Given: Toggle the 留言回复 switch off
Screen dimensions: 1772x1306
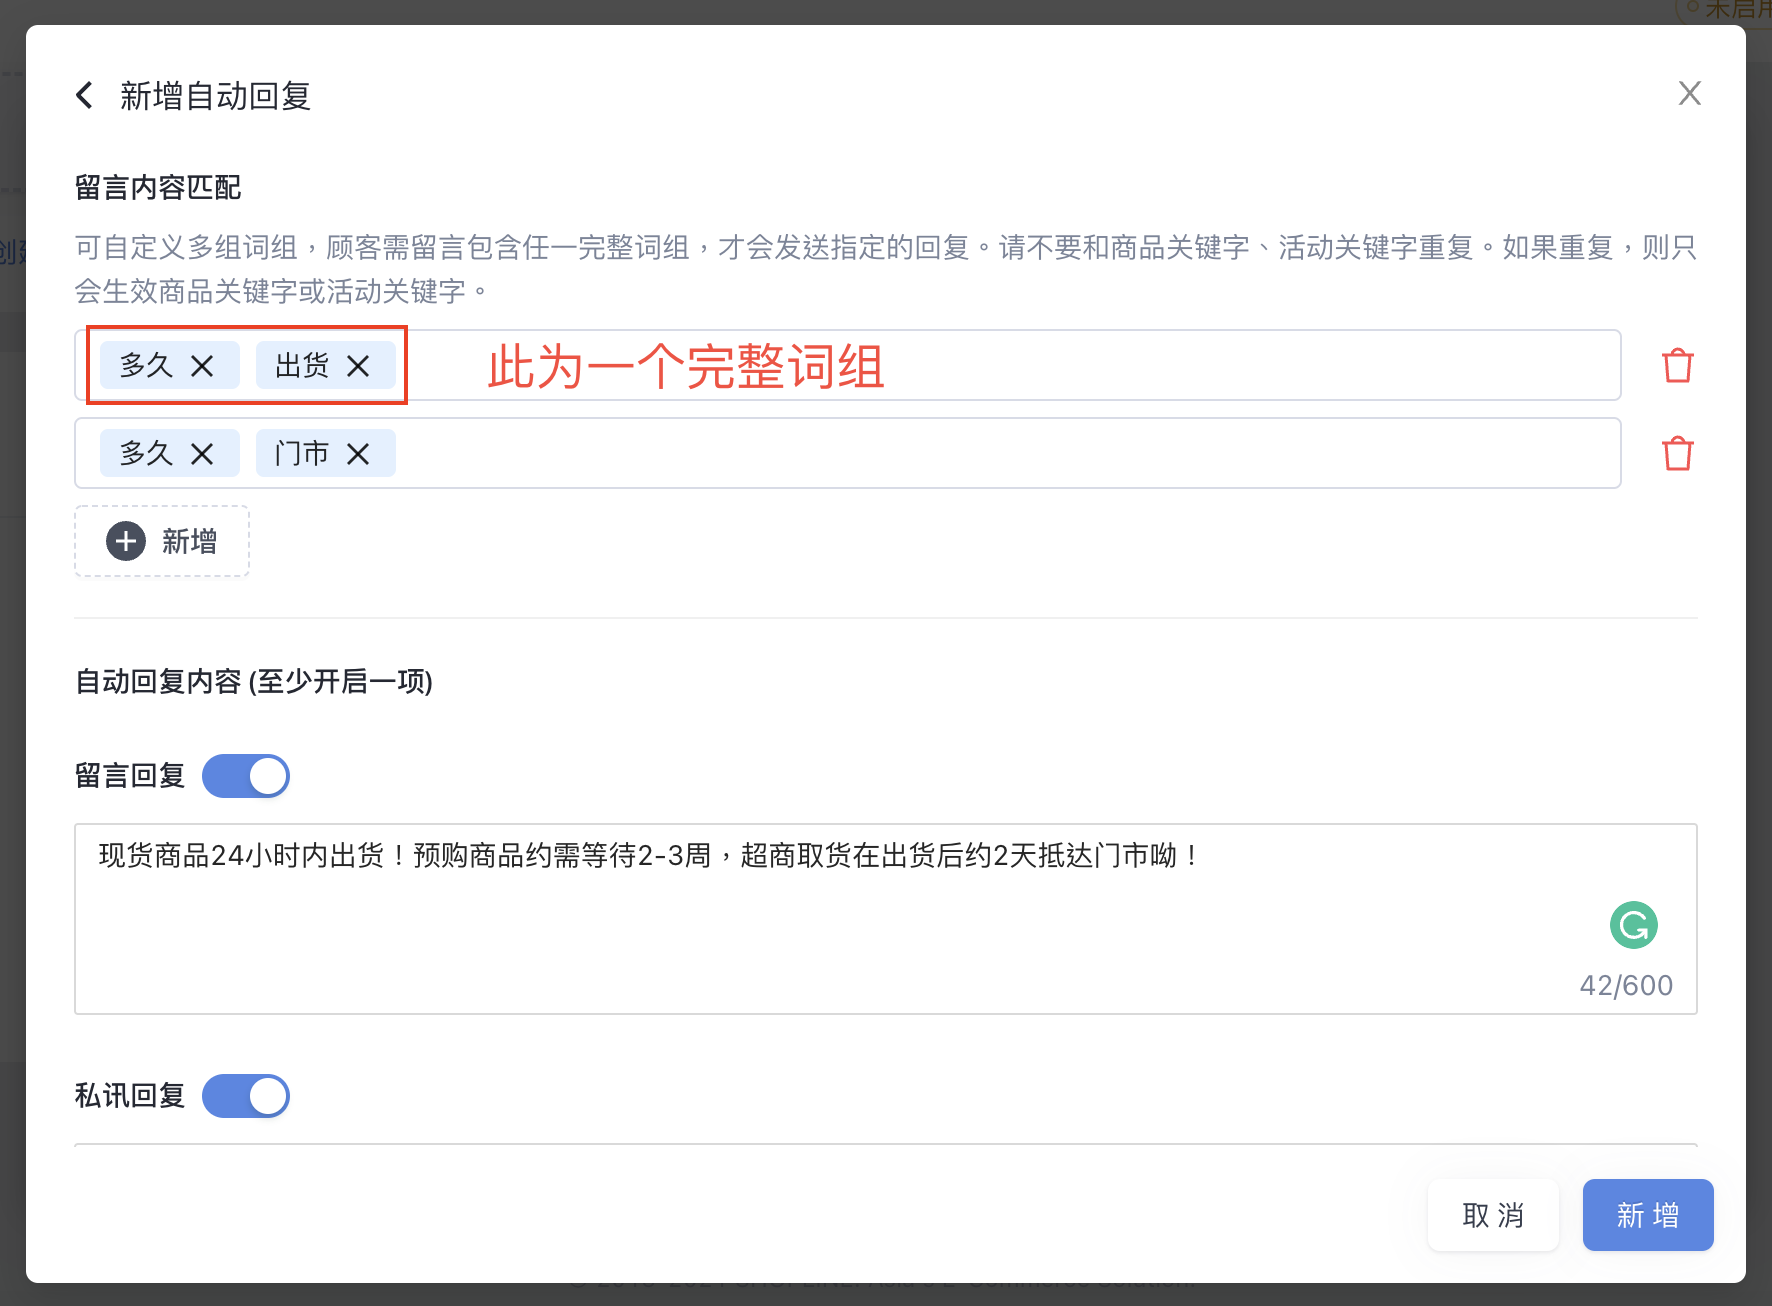Looking at the screenshot, I should tap(246, 776).
